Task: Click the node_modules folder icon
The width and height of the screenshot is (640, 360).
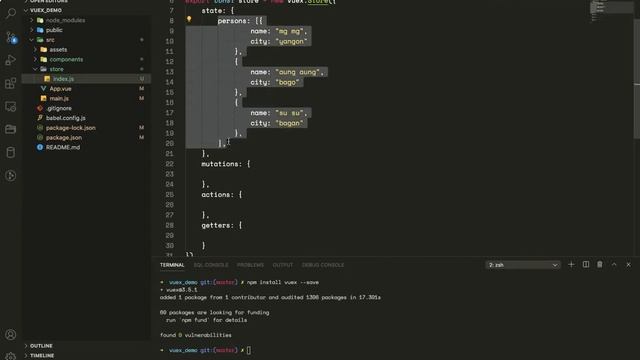Action: 40,20
